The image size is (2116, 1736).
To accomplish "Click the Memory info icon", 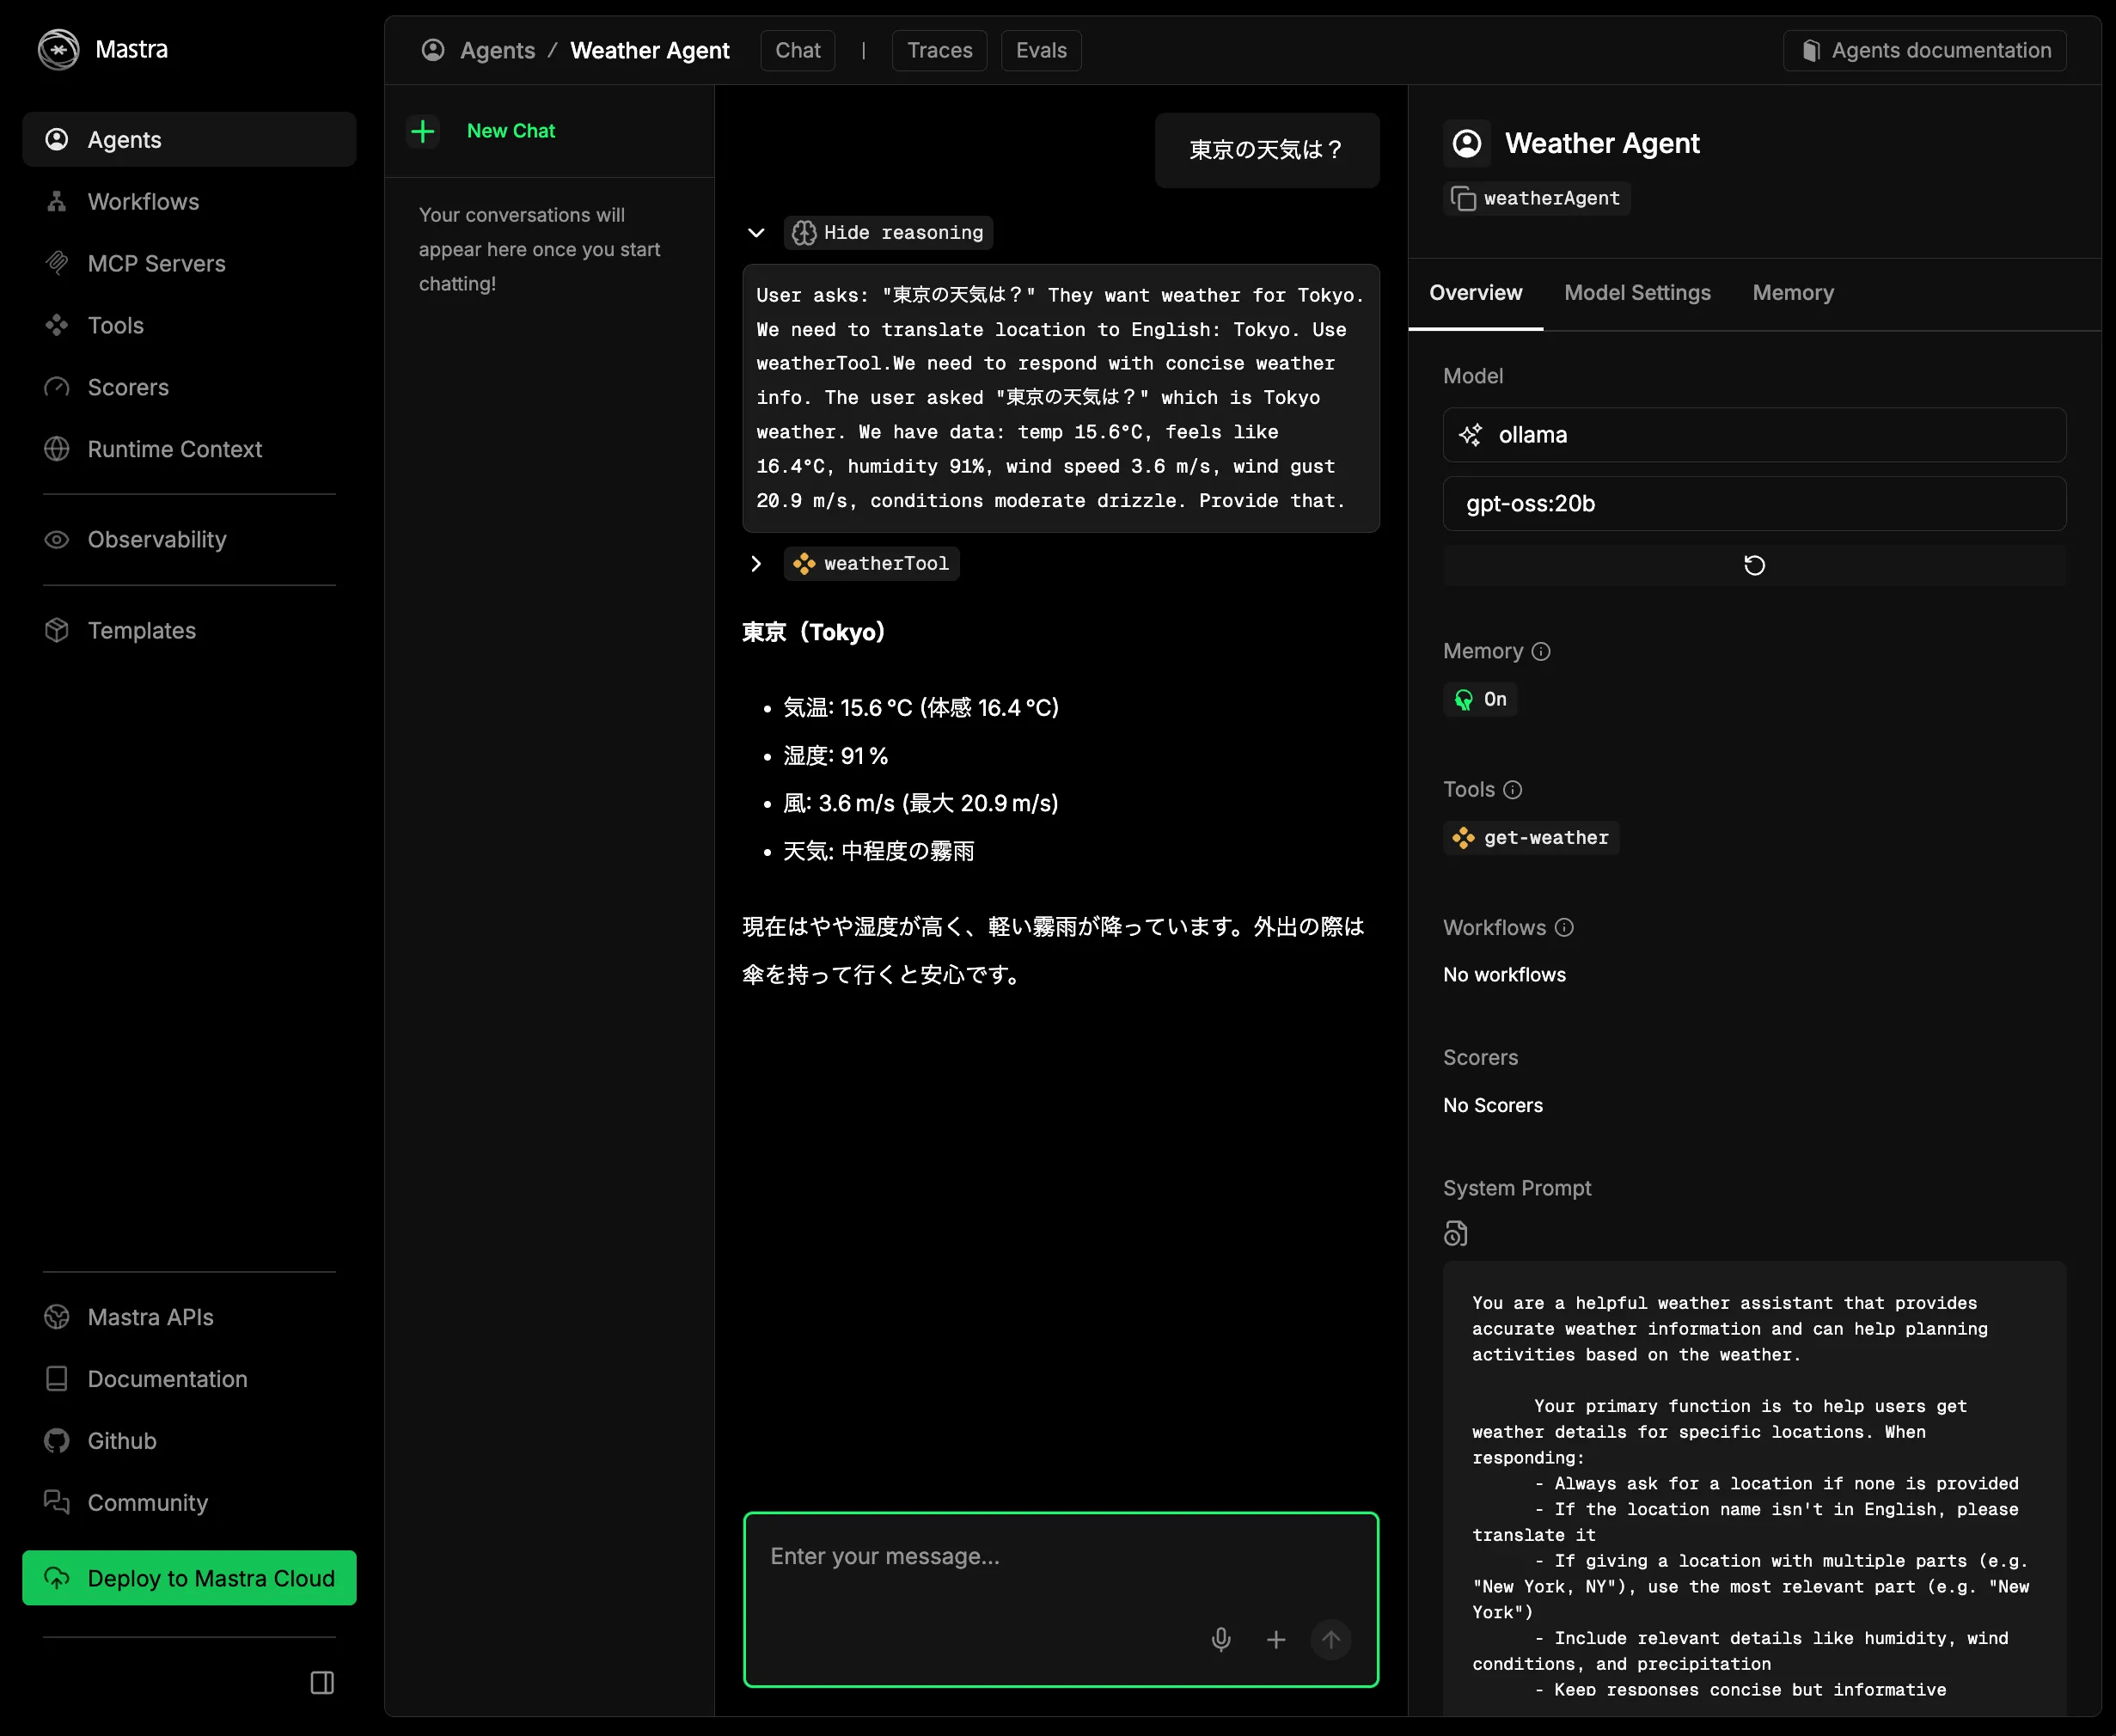I will [x=1541, y=652].
